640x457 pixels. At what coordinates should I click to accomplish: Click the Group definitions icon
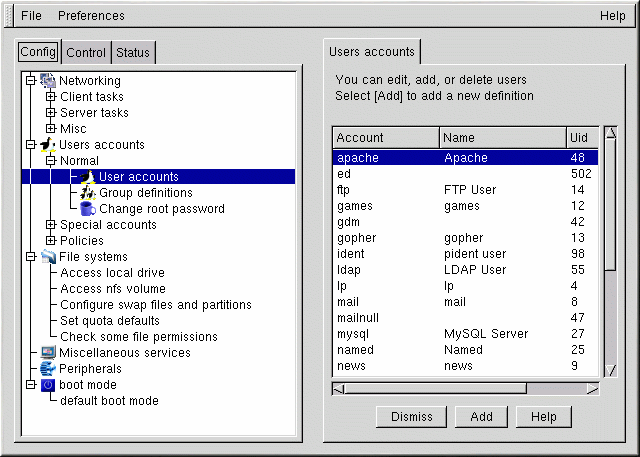(87, 193)
